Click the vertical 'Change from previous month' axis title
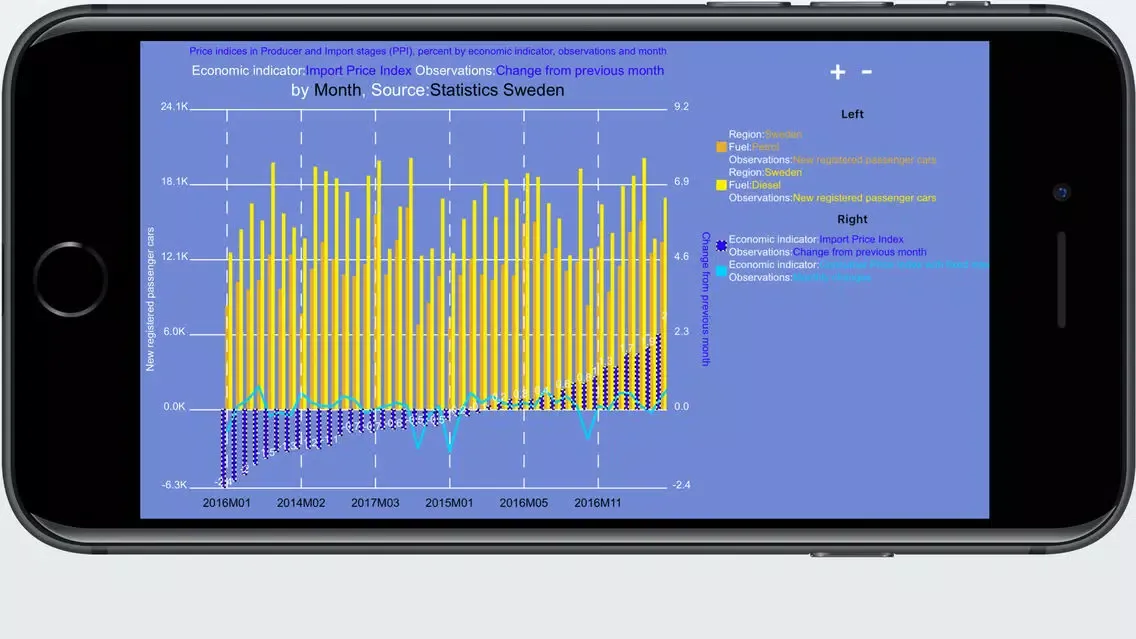Image resolution: width=1136 pixels, height=639 pixels. pyautogui.click(x=706, y=298)
